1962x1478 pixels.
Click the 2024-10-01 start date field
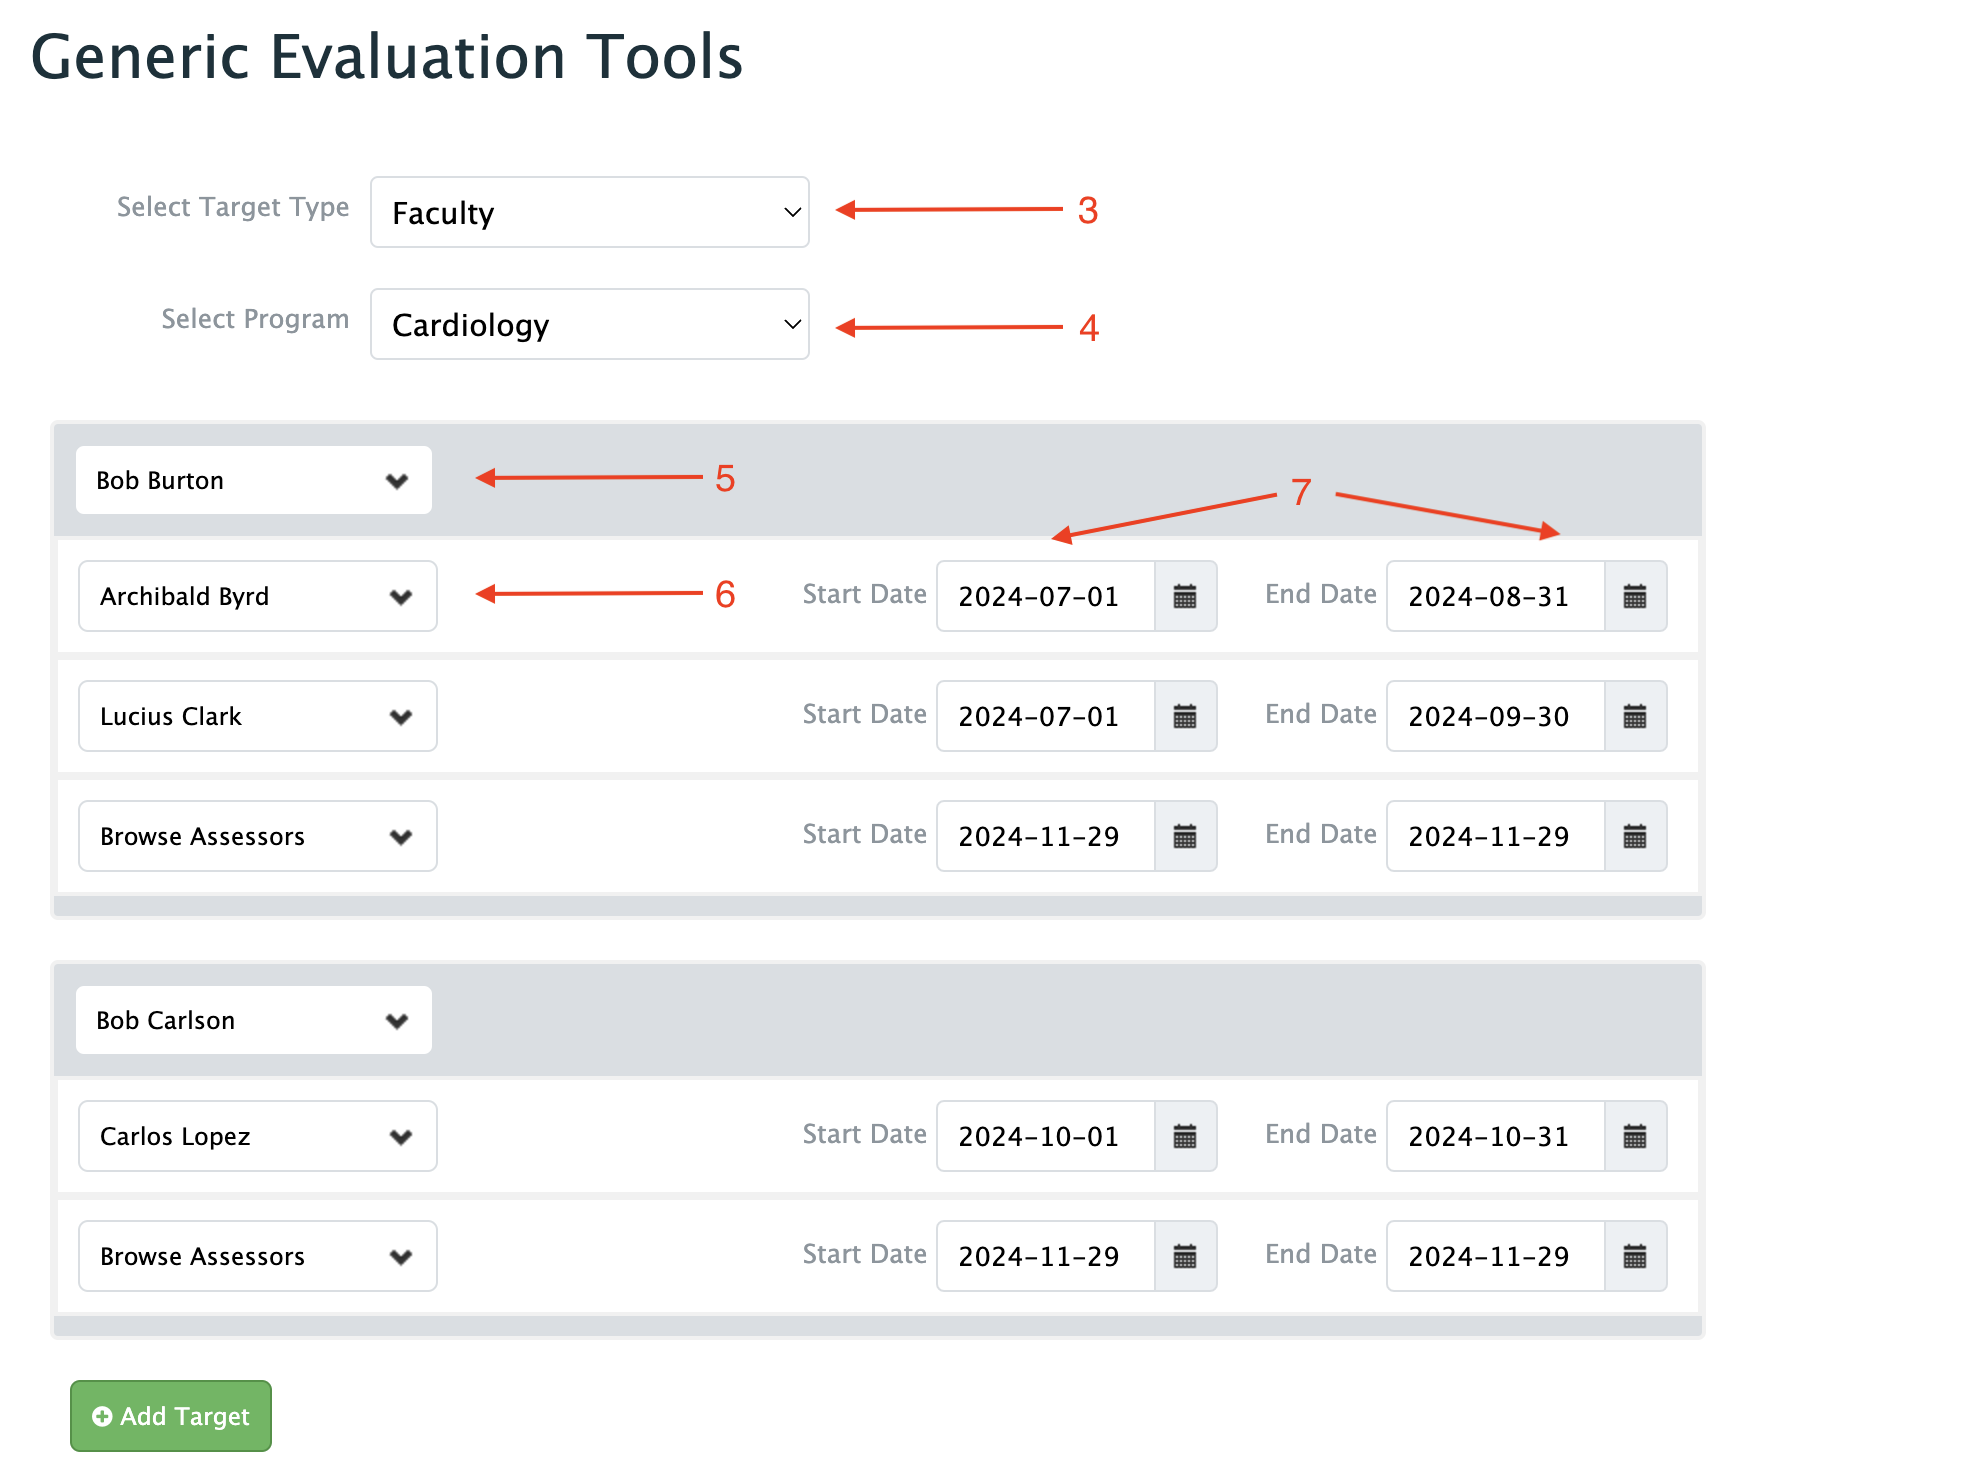click(x=1045, y=1137)
